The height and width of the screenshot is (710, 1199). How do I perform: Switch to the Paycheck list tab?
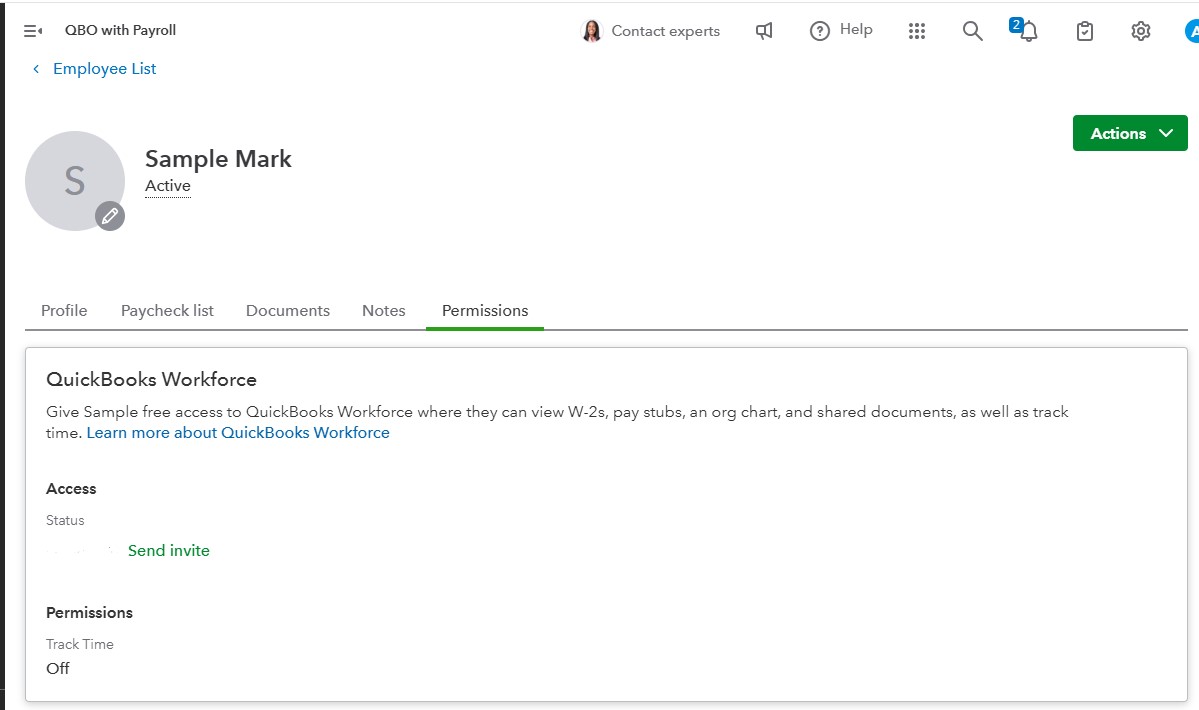pos(167,310)
